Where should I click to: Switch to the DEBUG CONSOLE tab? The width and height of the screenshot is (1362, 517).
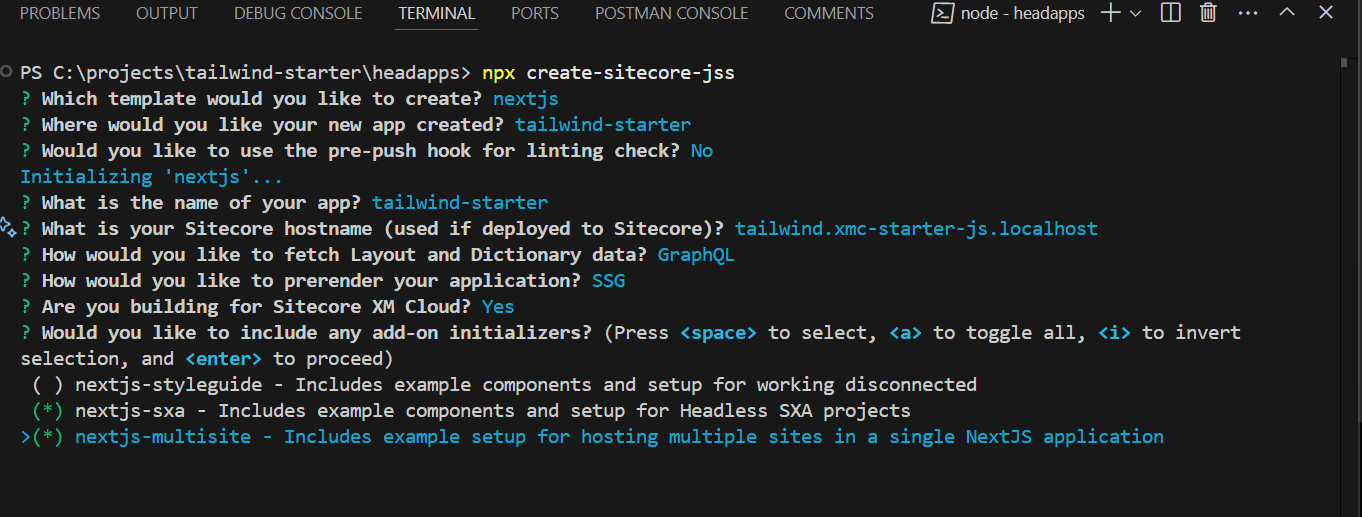(x=298, y=14)
